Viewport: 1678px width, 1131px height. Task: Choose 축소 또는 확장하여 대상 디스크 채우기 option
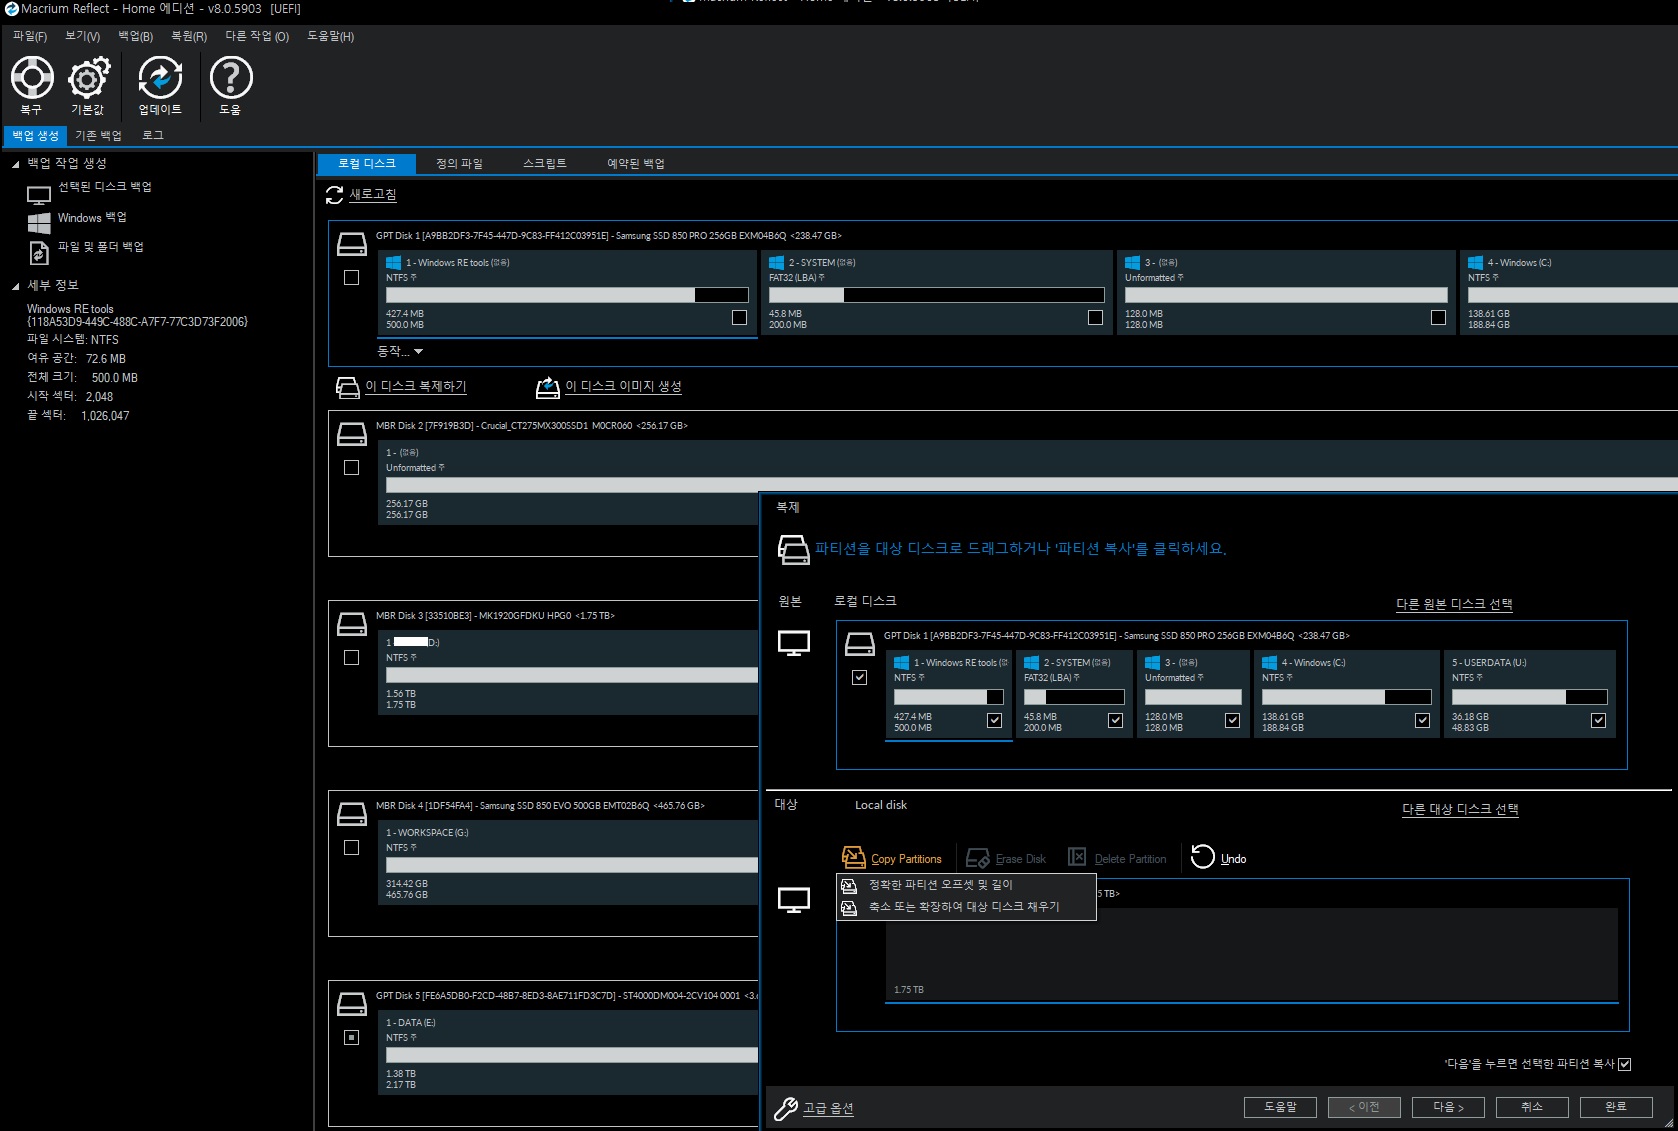pyautogui.click(x=966, y=908)
